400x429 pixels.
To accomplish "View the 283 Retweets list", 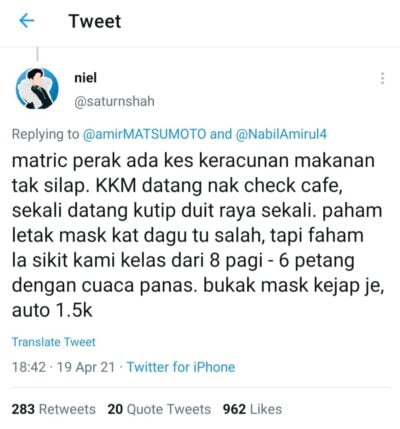I will (54, 409).
